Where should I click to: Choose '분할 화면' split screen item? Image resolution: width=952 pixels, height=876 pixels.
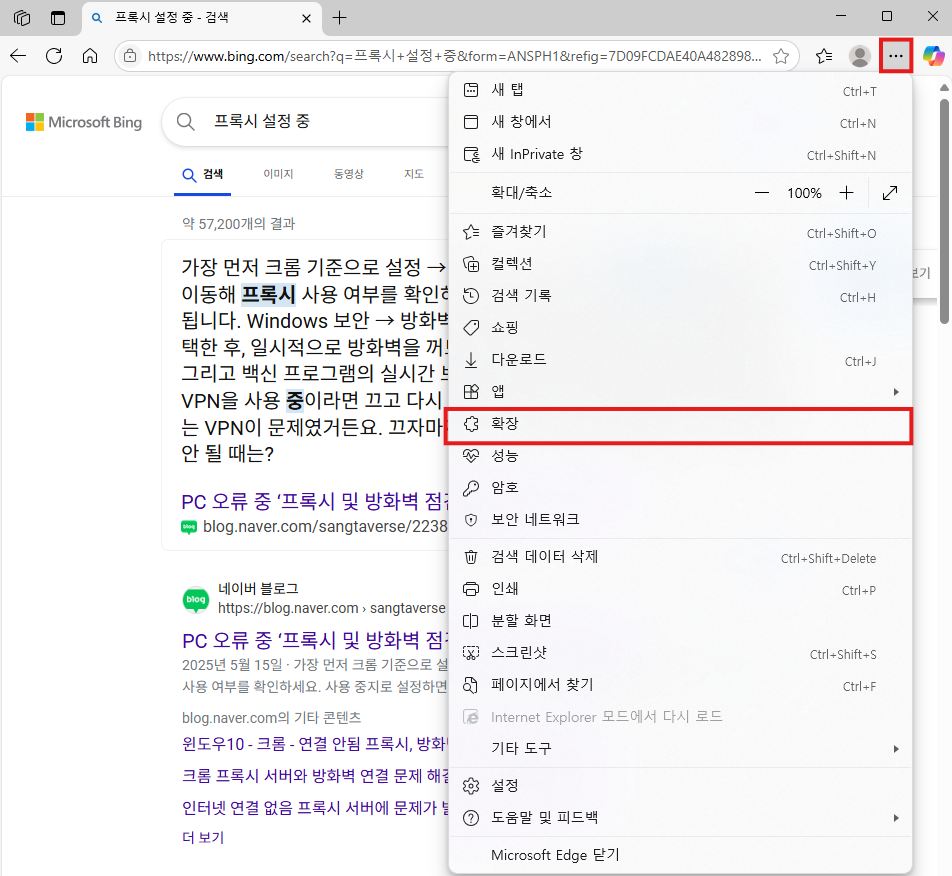coord(680,621)
